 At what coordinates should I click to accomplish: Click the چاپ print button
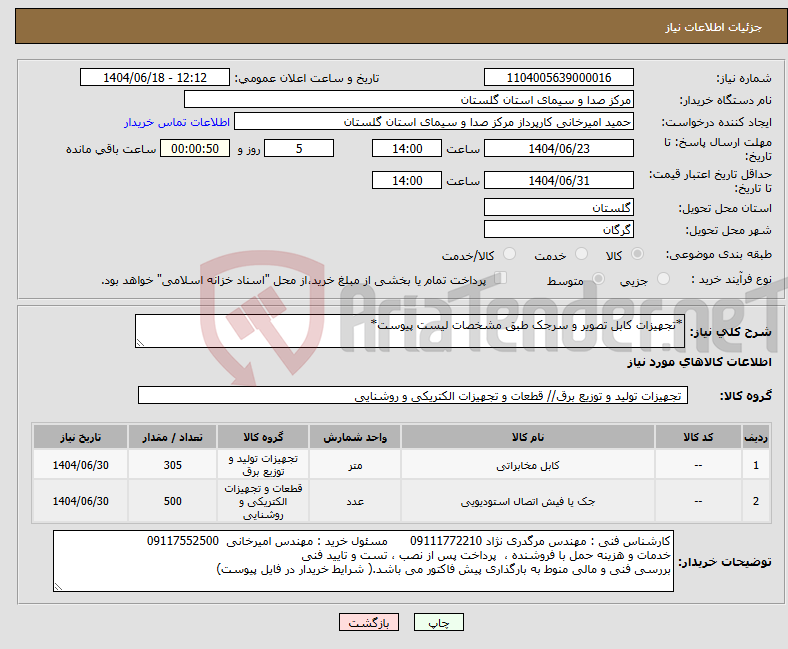[439, 622]
